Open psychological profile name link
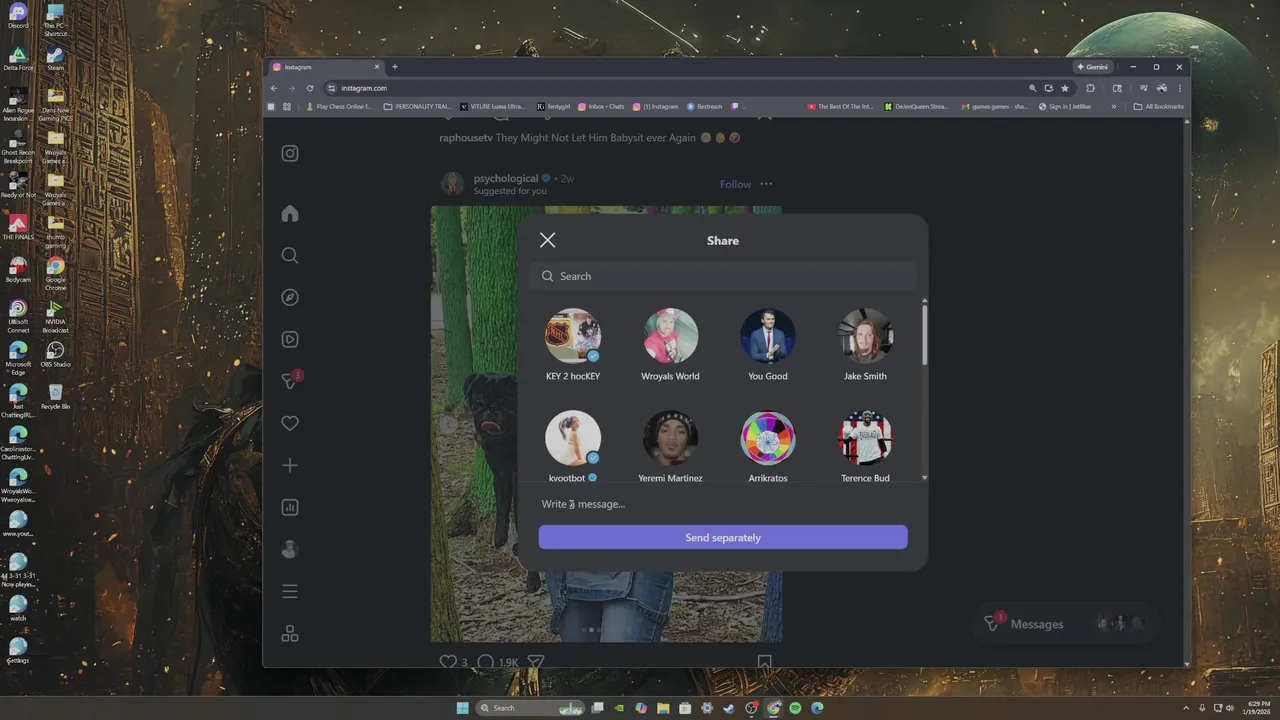 pyautogui.click(x=506, y=178)
